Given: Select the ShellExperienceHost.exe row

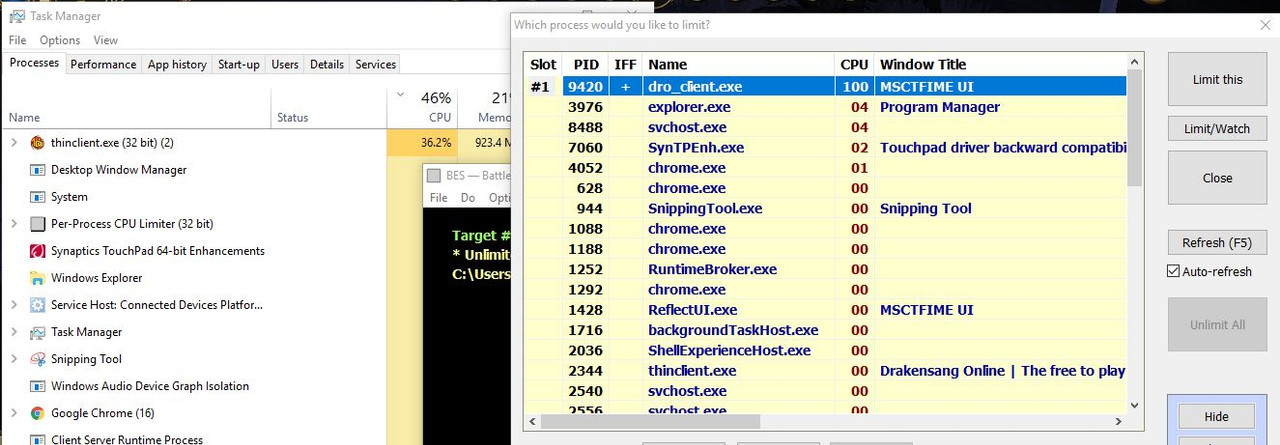Looking at the screenshot, I should coord(826,351).
